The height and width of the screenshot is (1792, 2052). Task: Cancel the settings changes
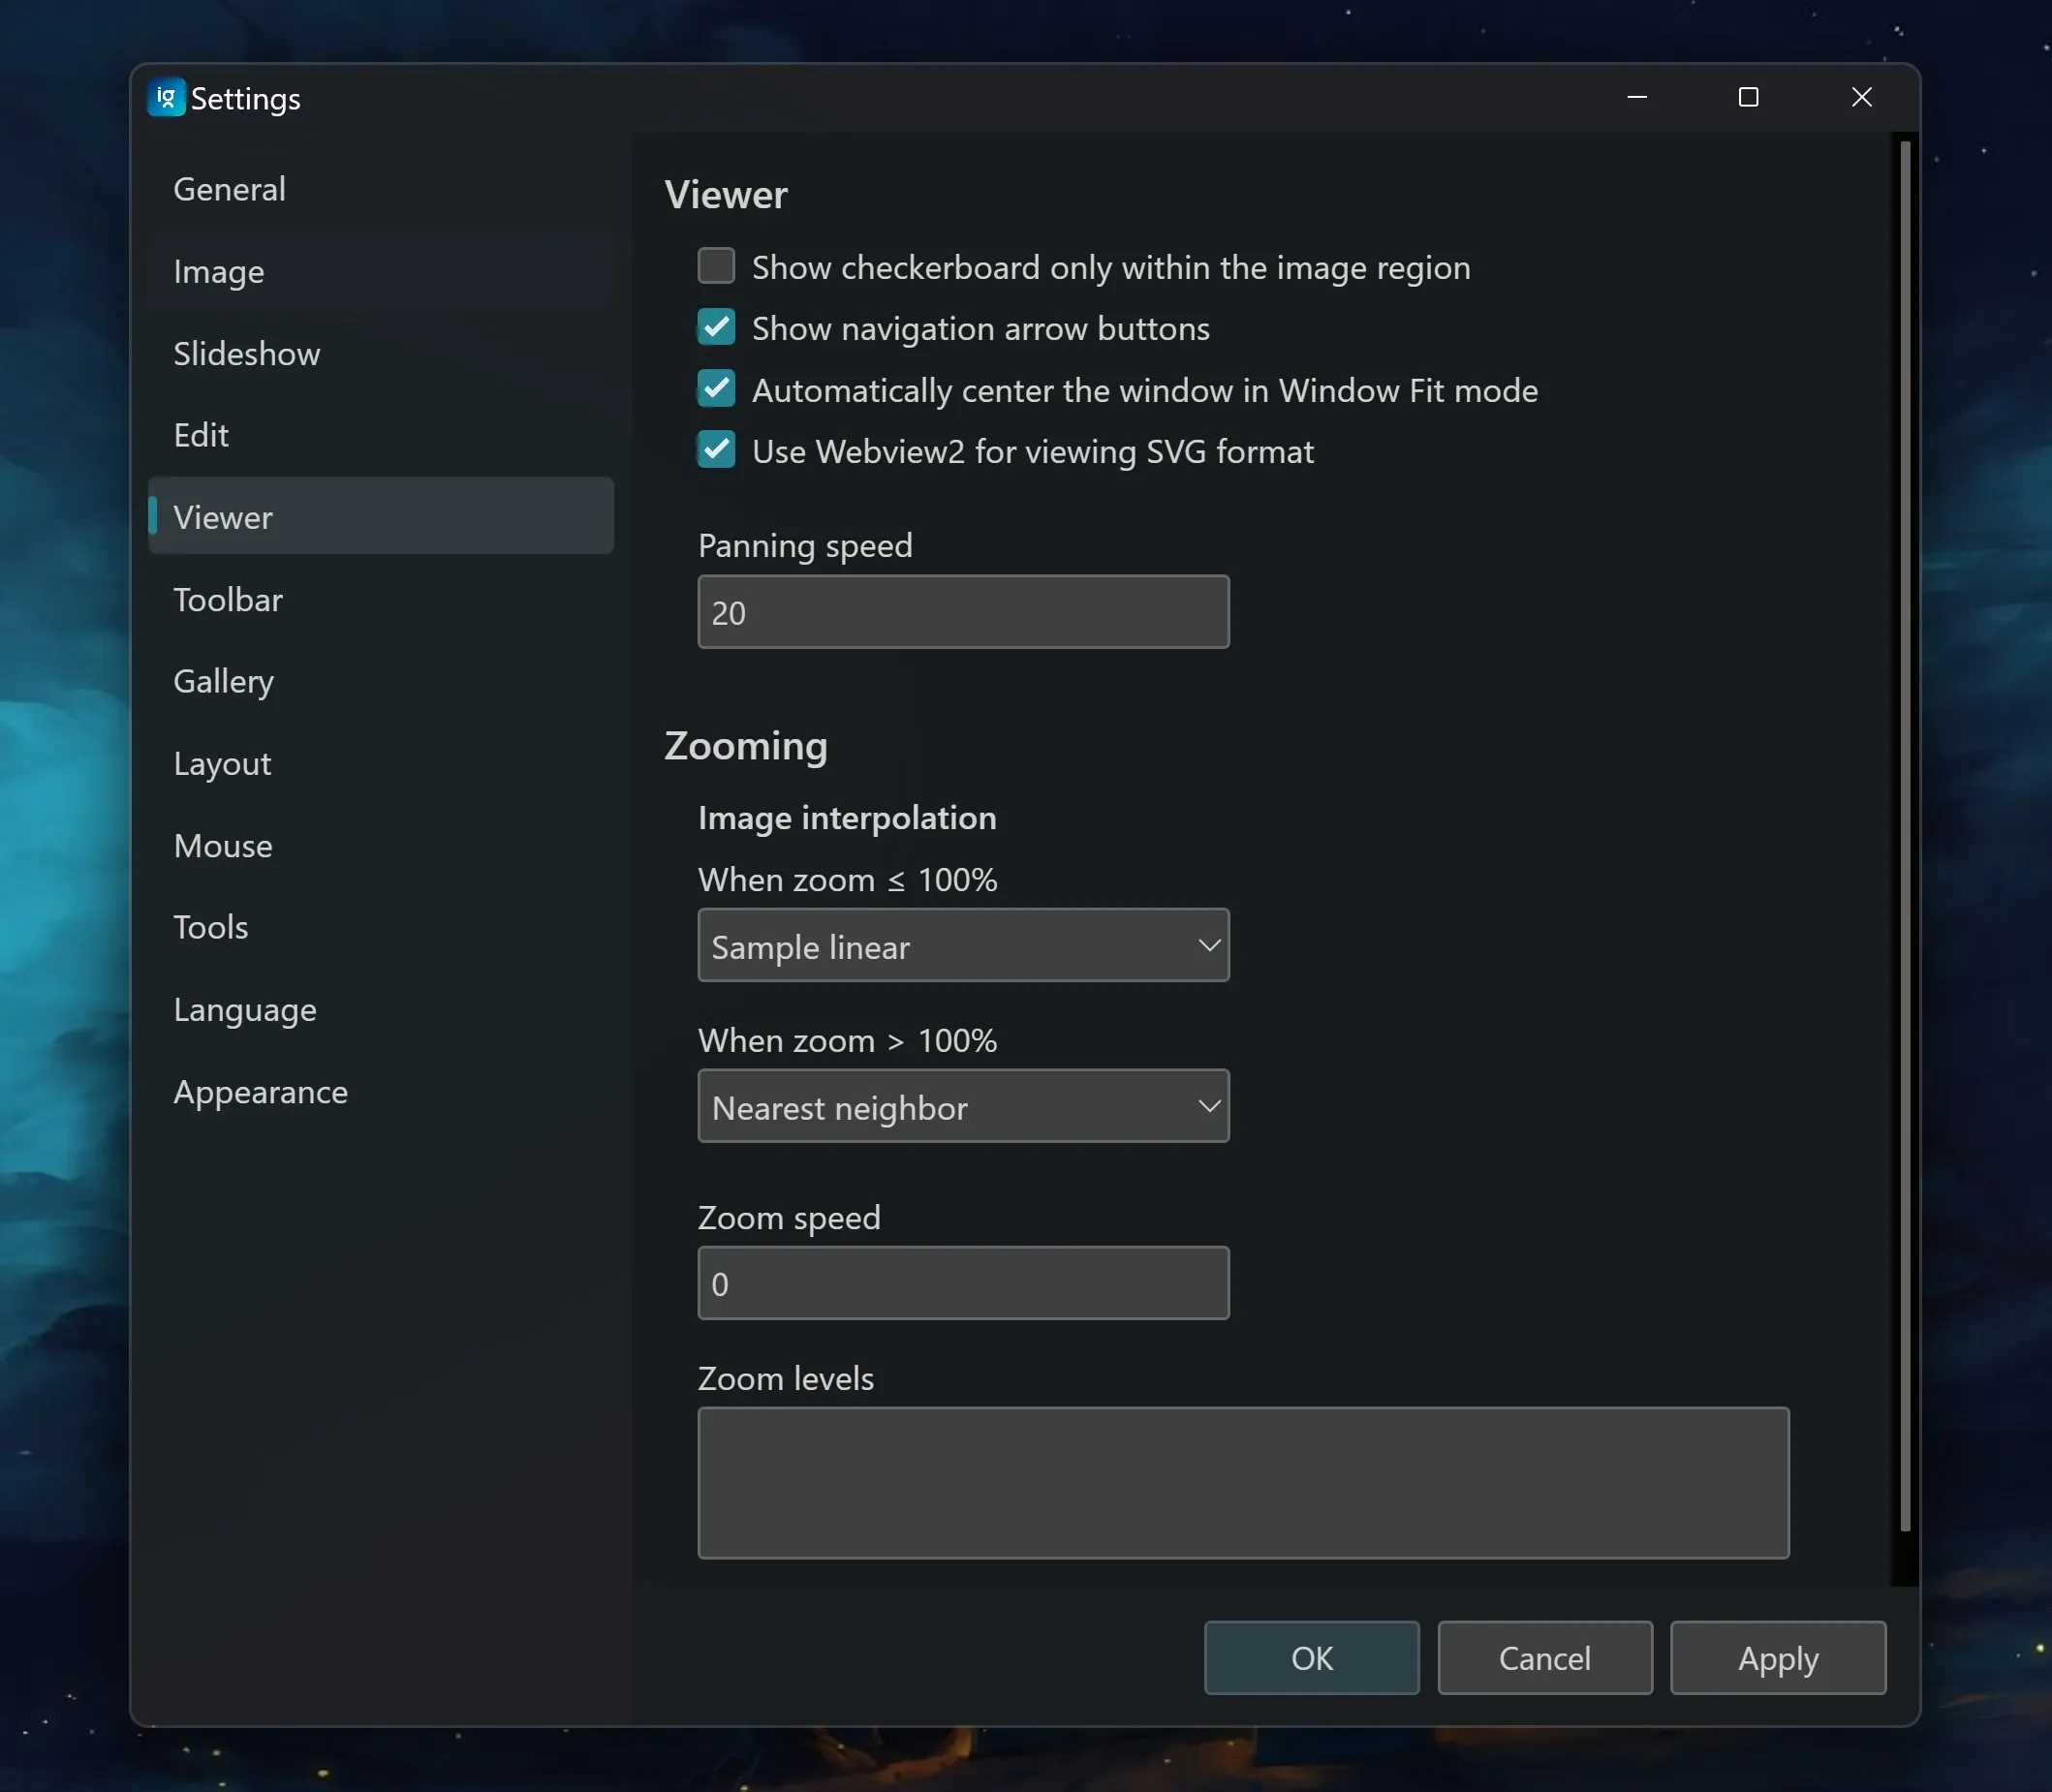pyautogui.click(x=1544, y=1659)
